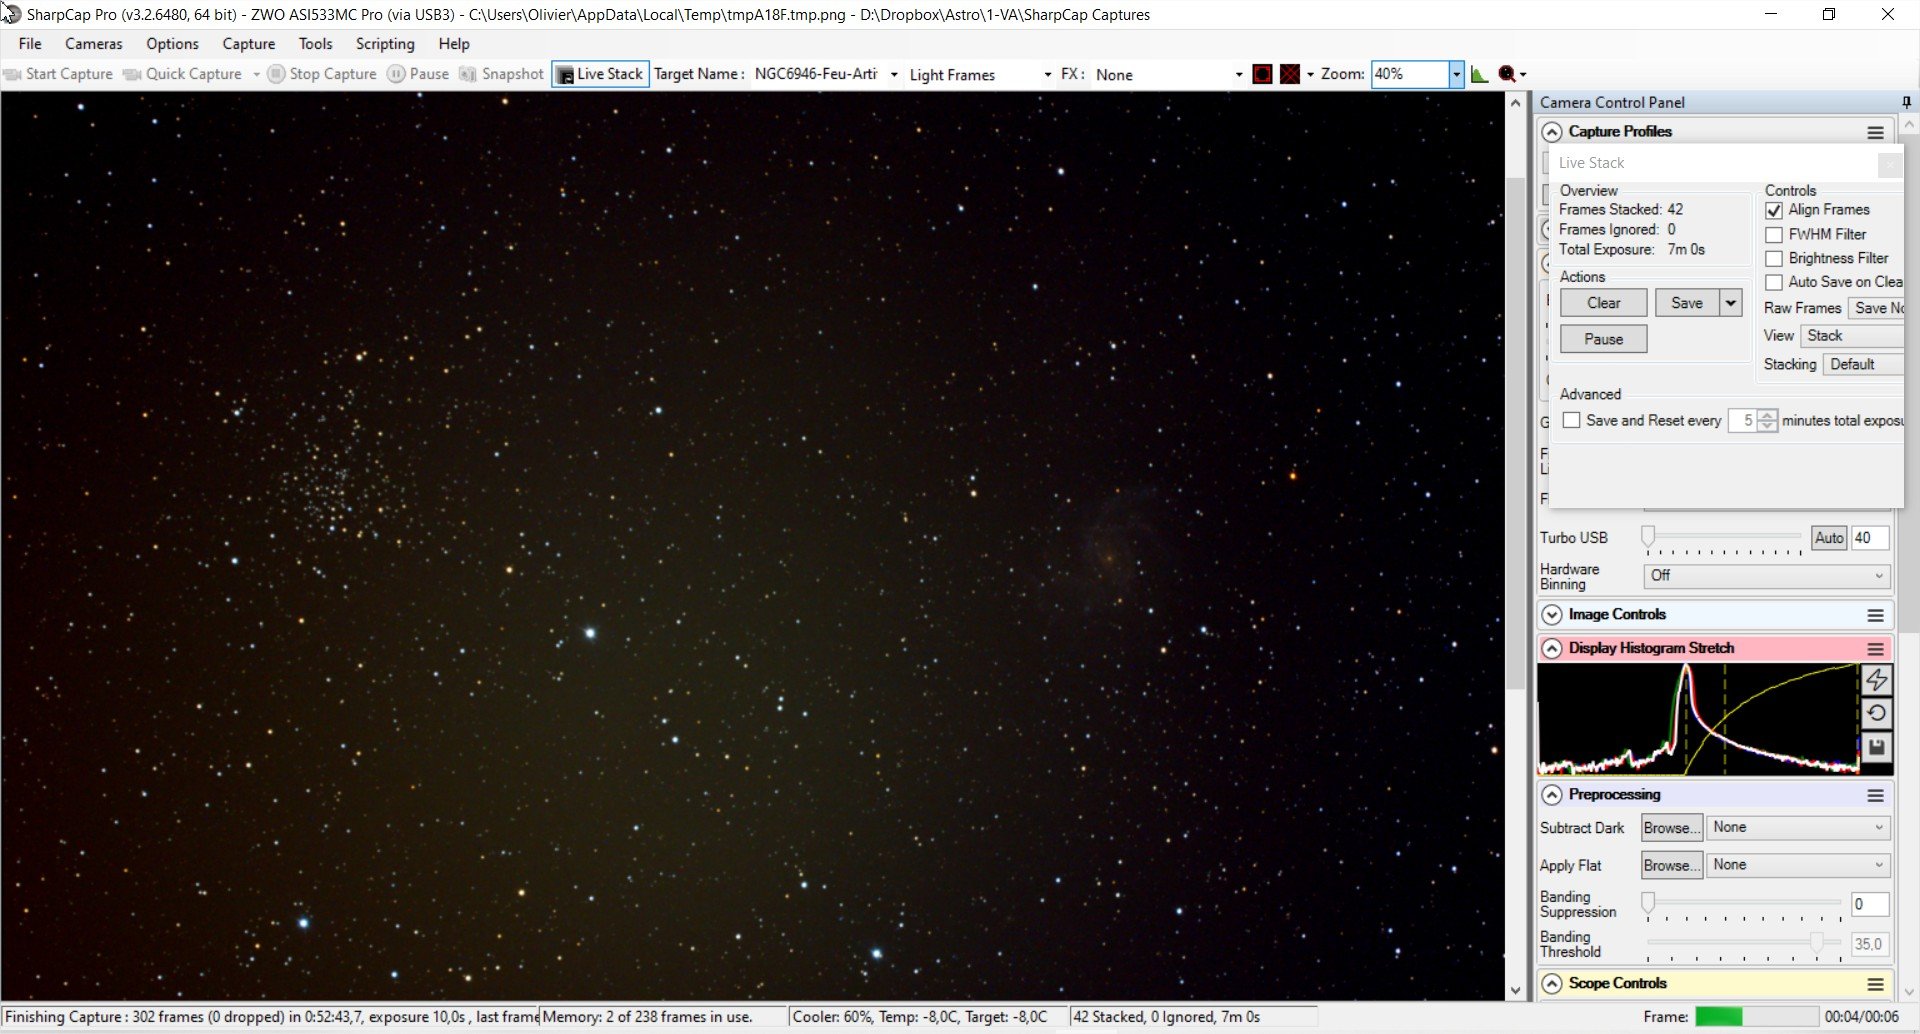Click the Quick Capture toolbar icon

pos(132,74)
